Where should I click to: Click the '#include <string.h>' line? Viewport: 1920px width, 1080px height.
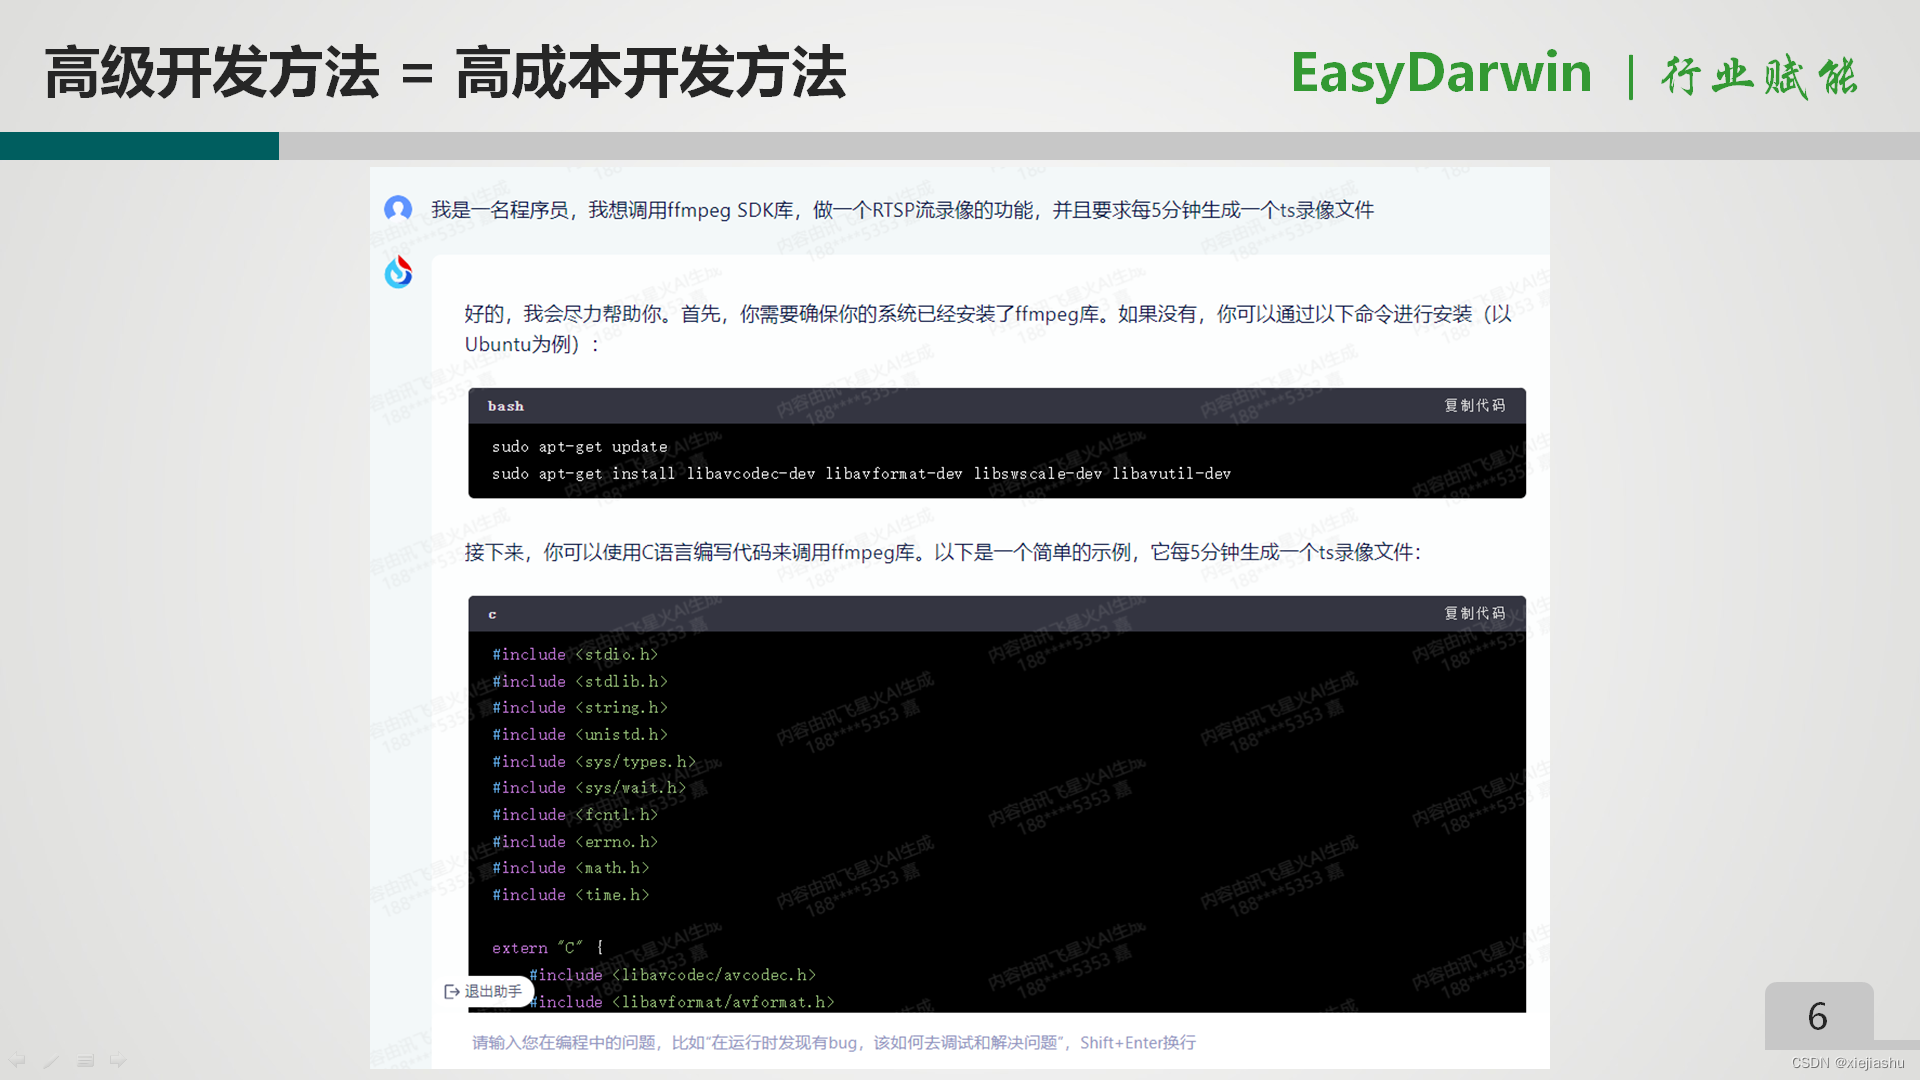[x=580, y=707]
